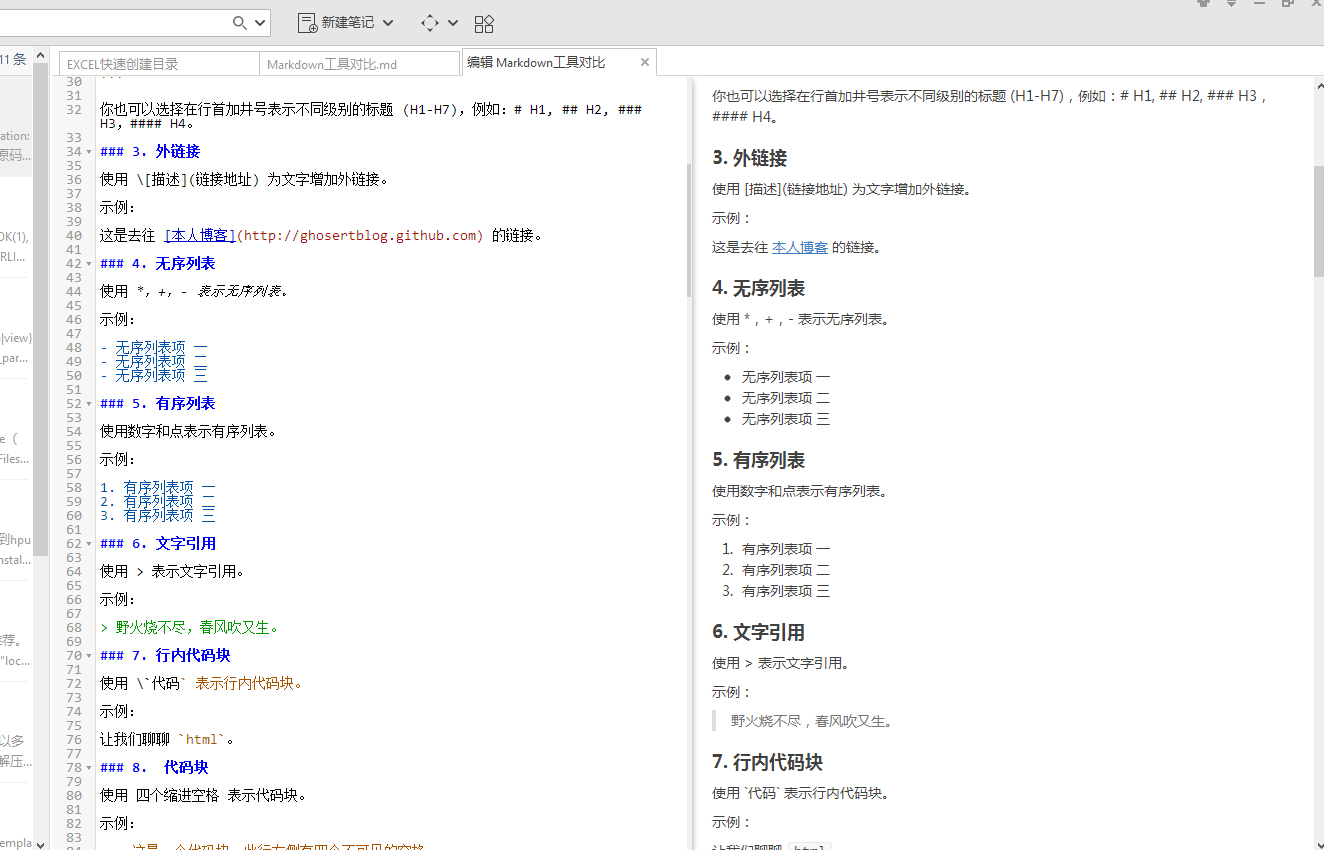Collapse the fold marker at line 34
The image size is (1324, 850).
click(x=89, y=152)
